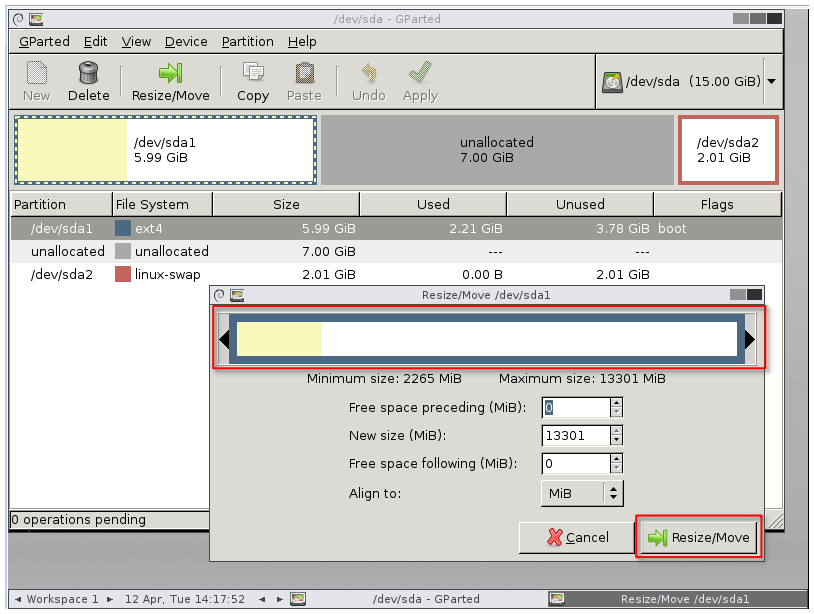Click the taskbar next window arrow

pyautogui.click(x=279, y=599)
